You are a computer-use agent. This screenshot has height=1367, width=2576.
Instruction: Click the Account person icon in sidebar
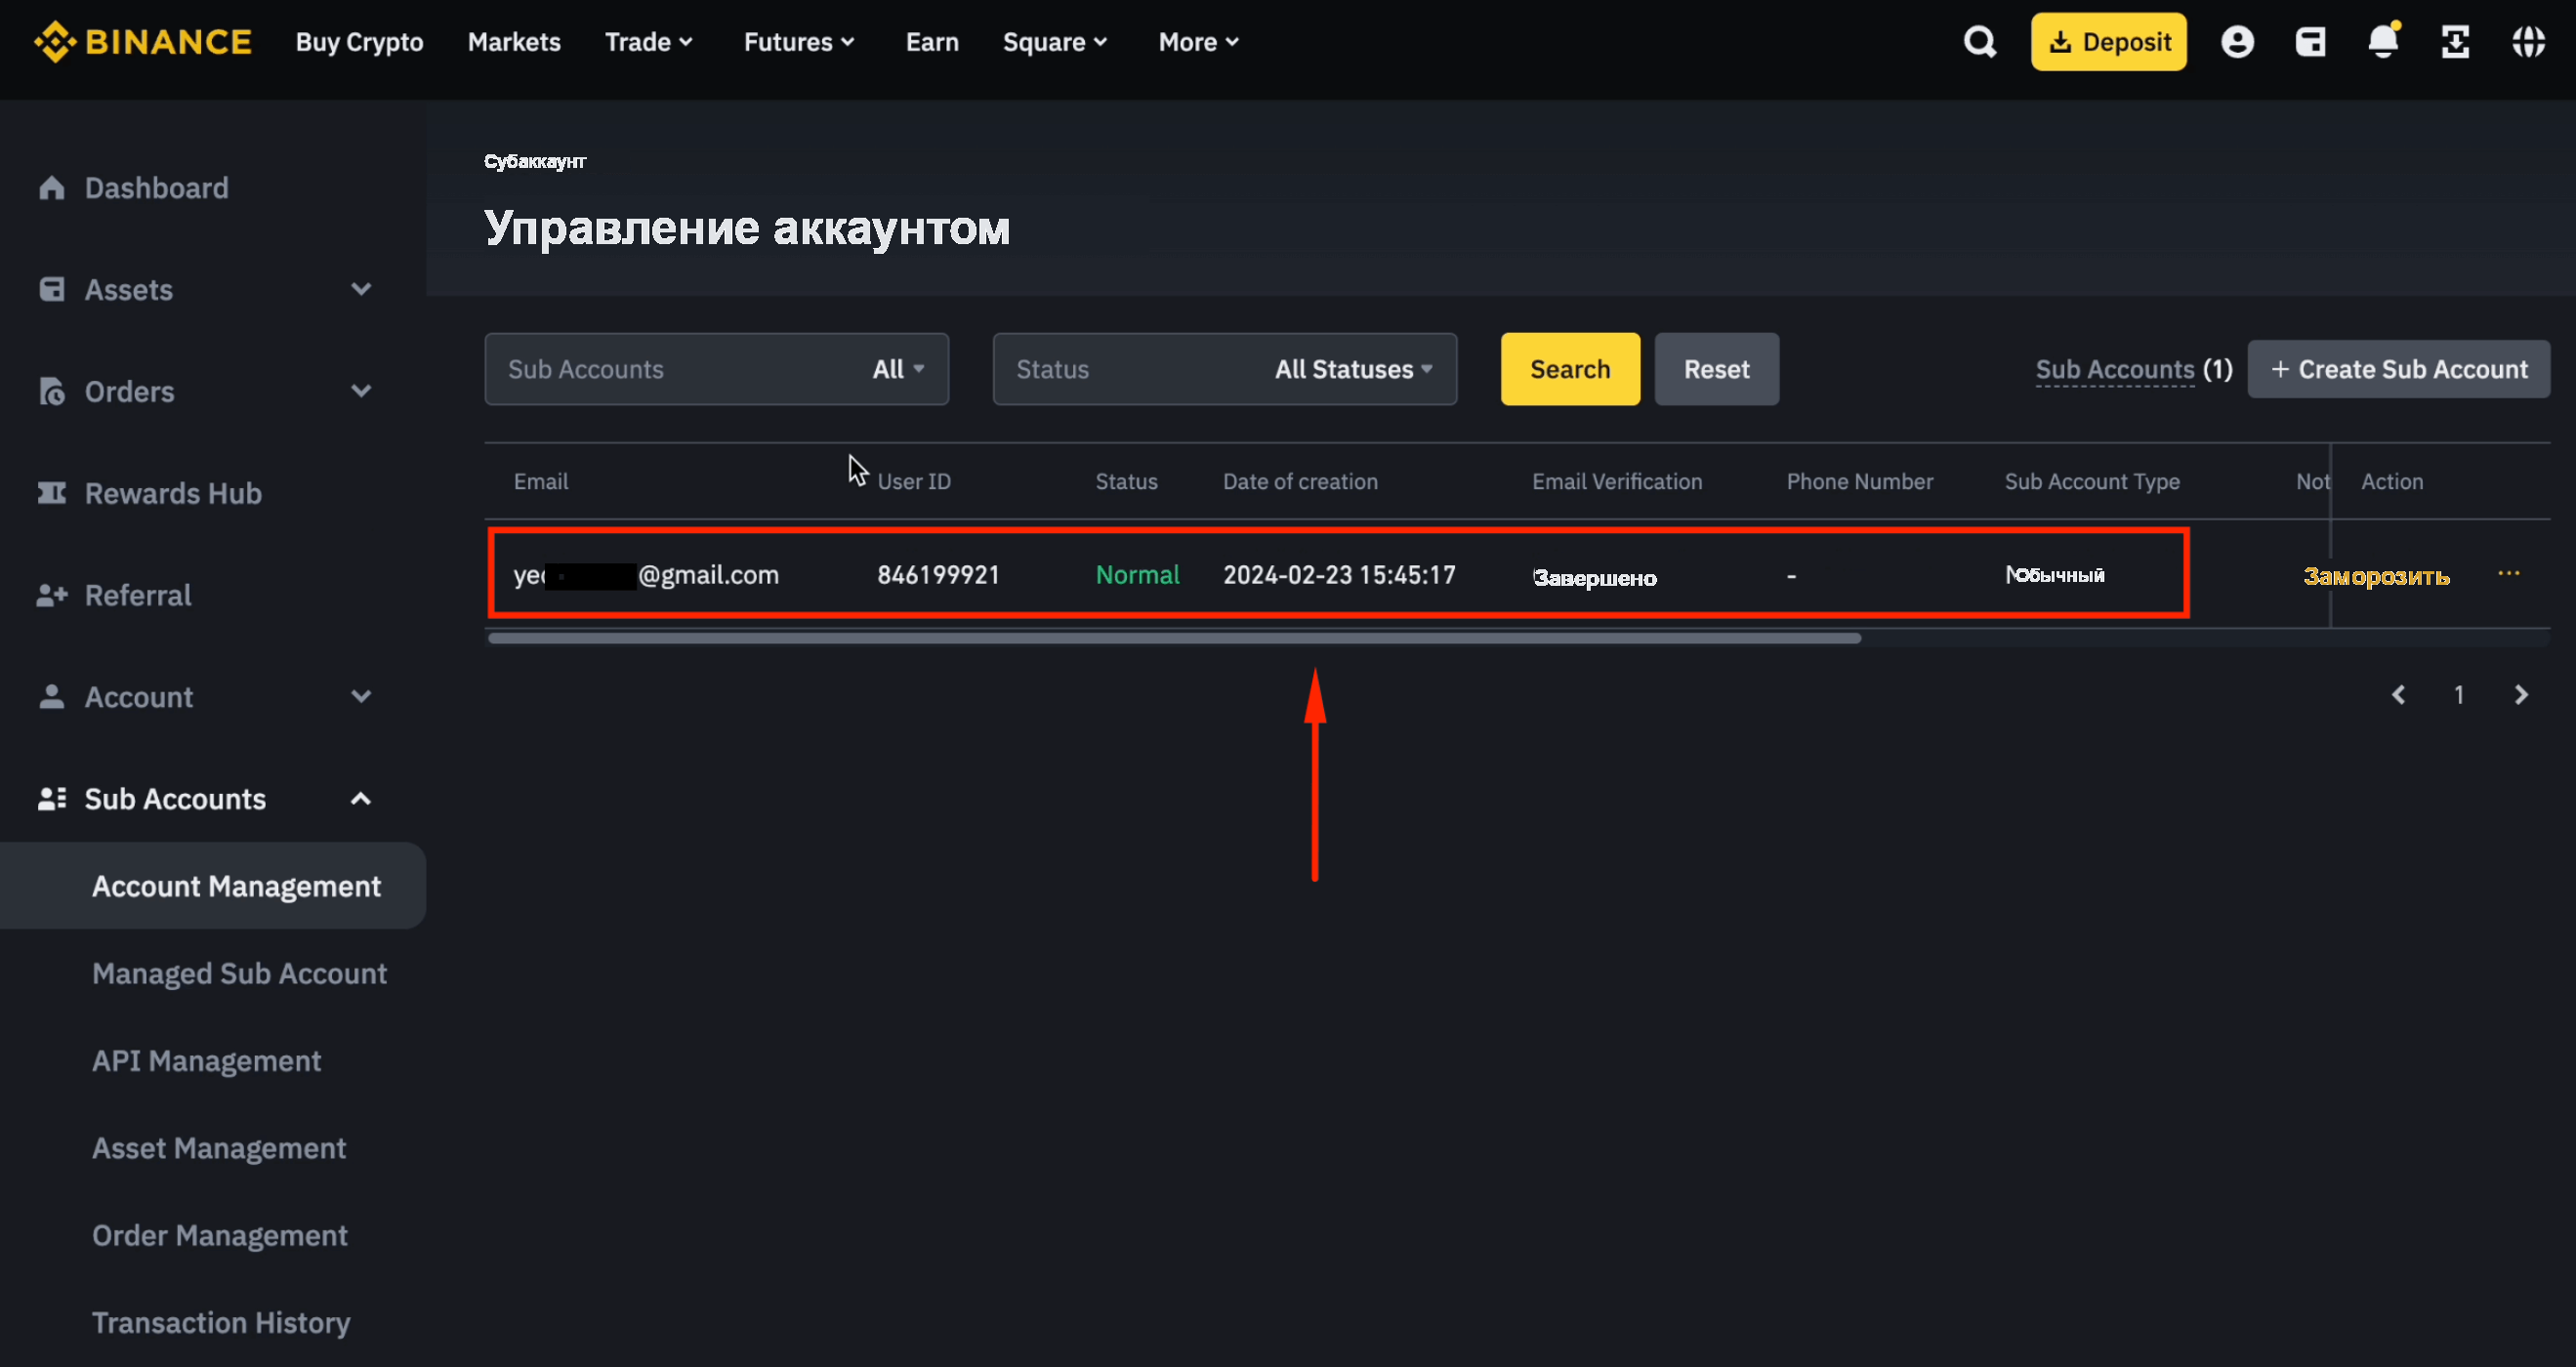click(52, 697)
